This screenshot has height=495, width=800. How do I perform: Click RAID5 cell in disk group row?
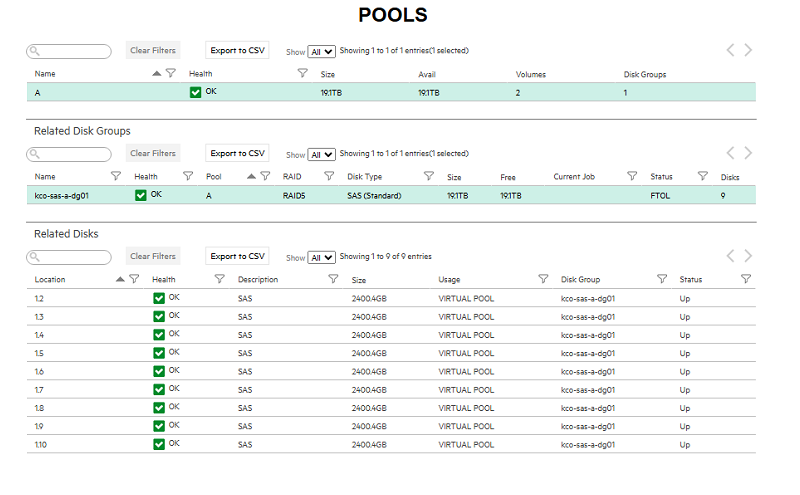(x=294, y=195)
